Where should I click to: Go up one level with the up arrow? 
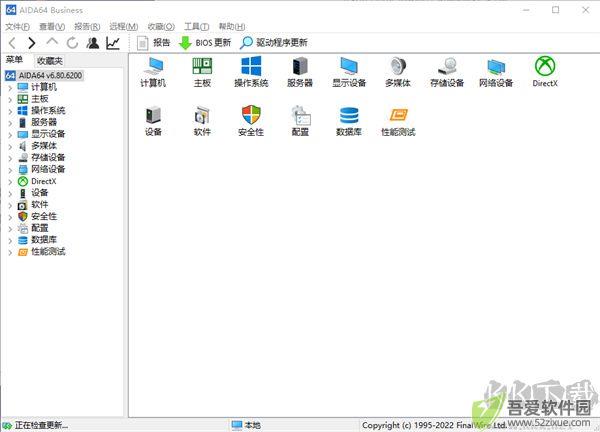pyautogui.click(x=52, y=42)
